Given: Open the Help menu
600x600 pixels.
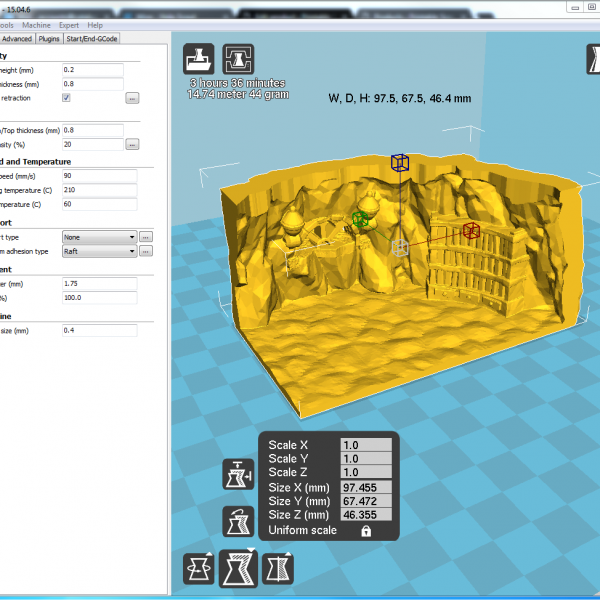Looking at the screenshot, I should [x=95, y=25].
